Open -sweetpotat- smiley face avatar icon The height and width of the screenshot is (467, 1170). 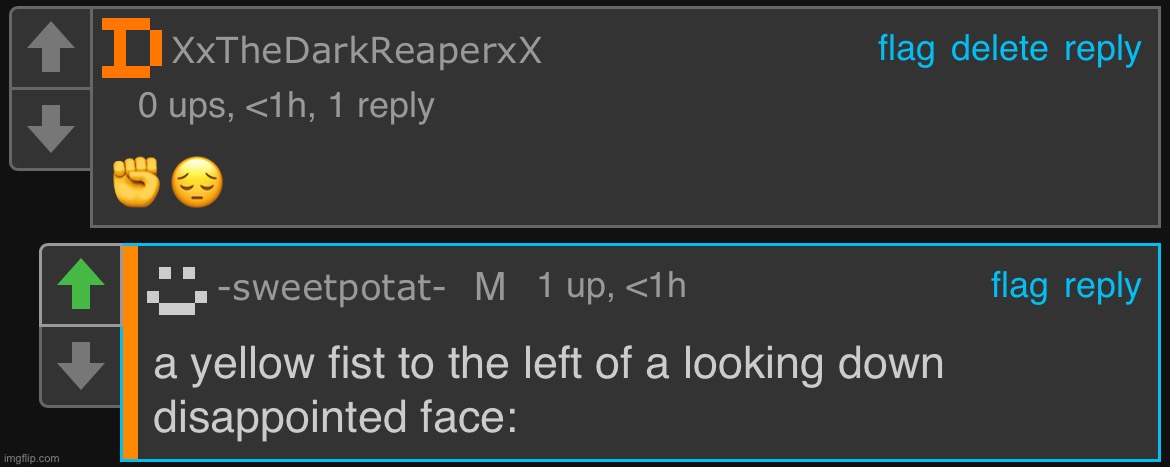click(176, 287)
